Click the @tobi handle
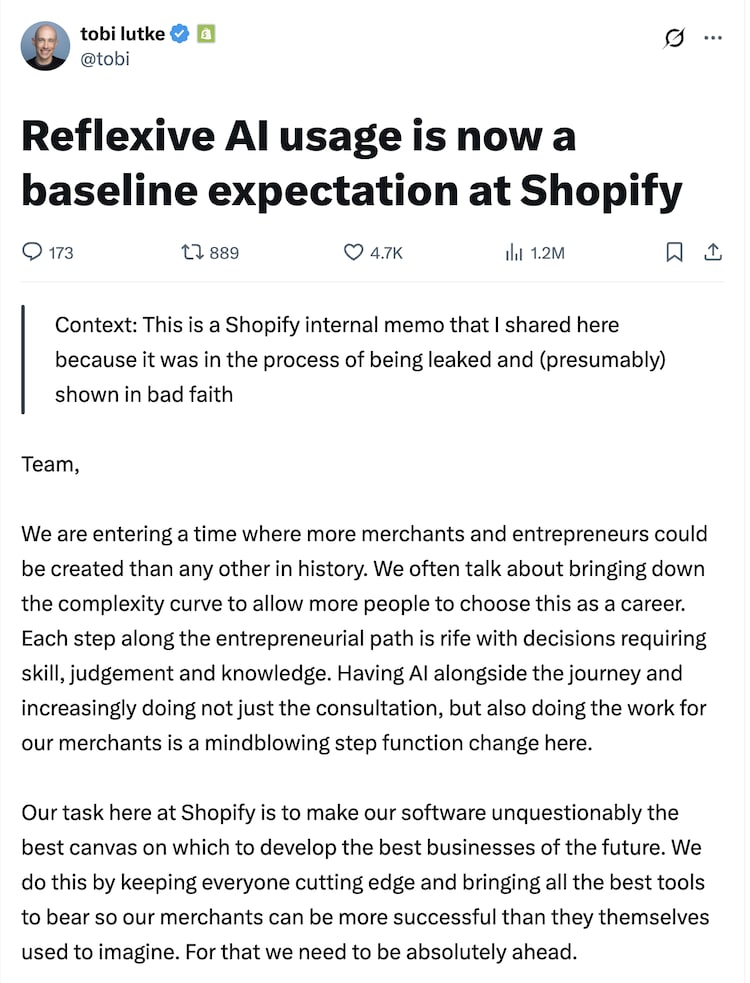 104,58
